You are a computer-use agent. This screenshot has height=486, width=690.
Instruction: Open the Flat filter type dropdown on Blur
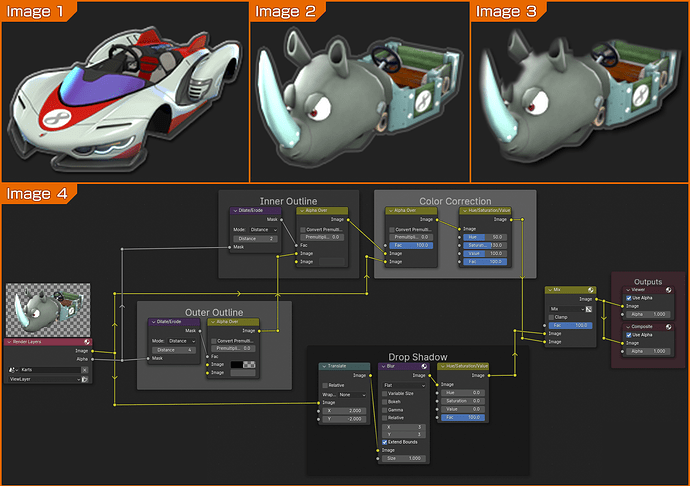[404, 385]
